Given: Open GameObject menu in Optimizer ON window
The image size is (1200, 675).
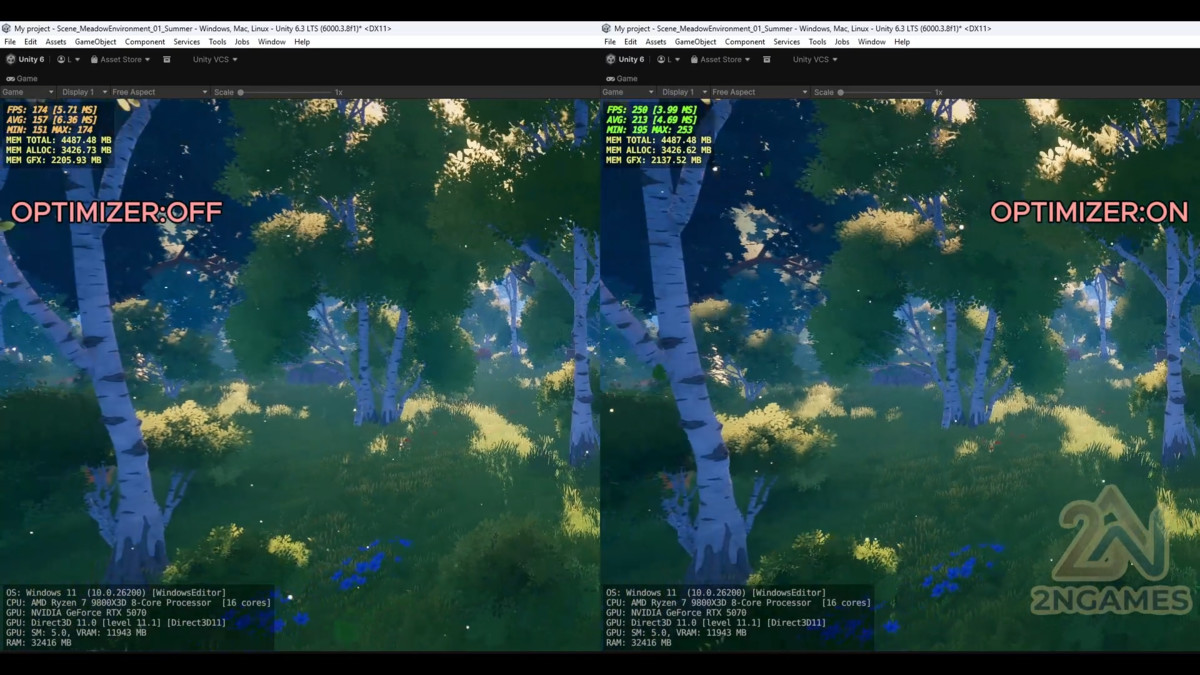Looking at the screenshot, I should (695, 42).
